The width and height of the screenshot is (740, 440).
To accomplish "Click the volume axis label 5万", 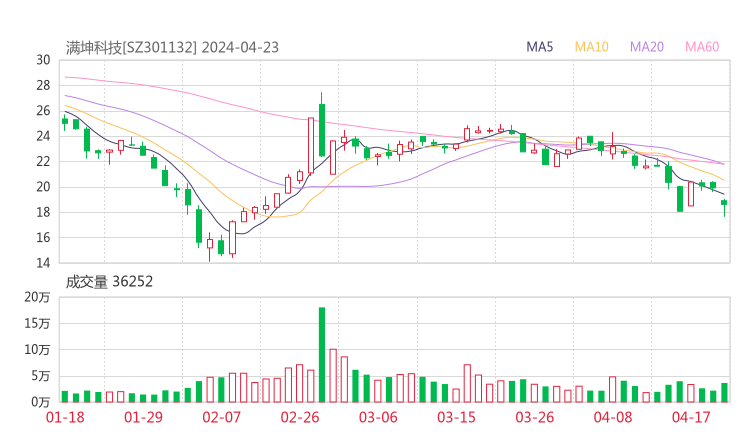I will tap(41, 376).
